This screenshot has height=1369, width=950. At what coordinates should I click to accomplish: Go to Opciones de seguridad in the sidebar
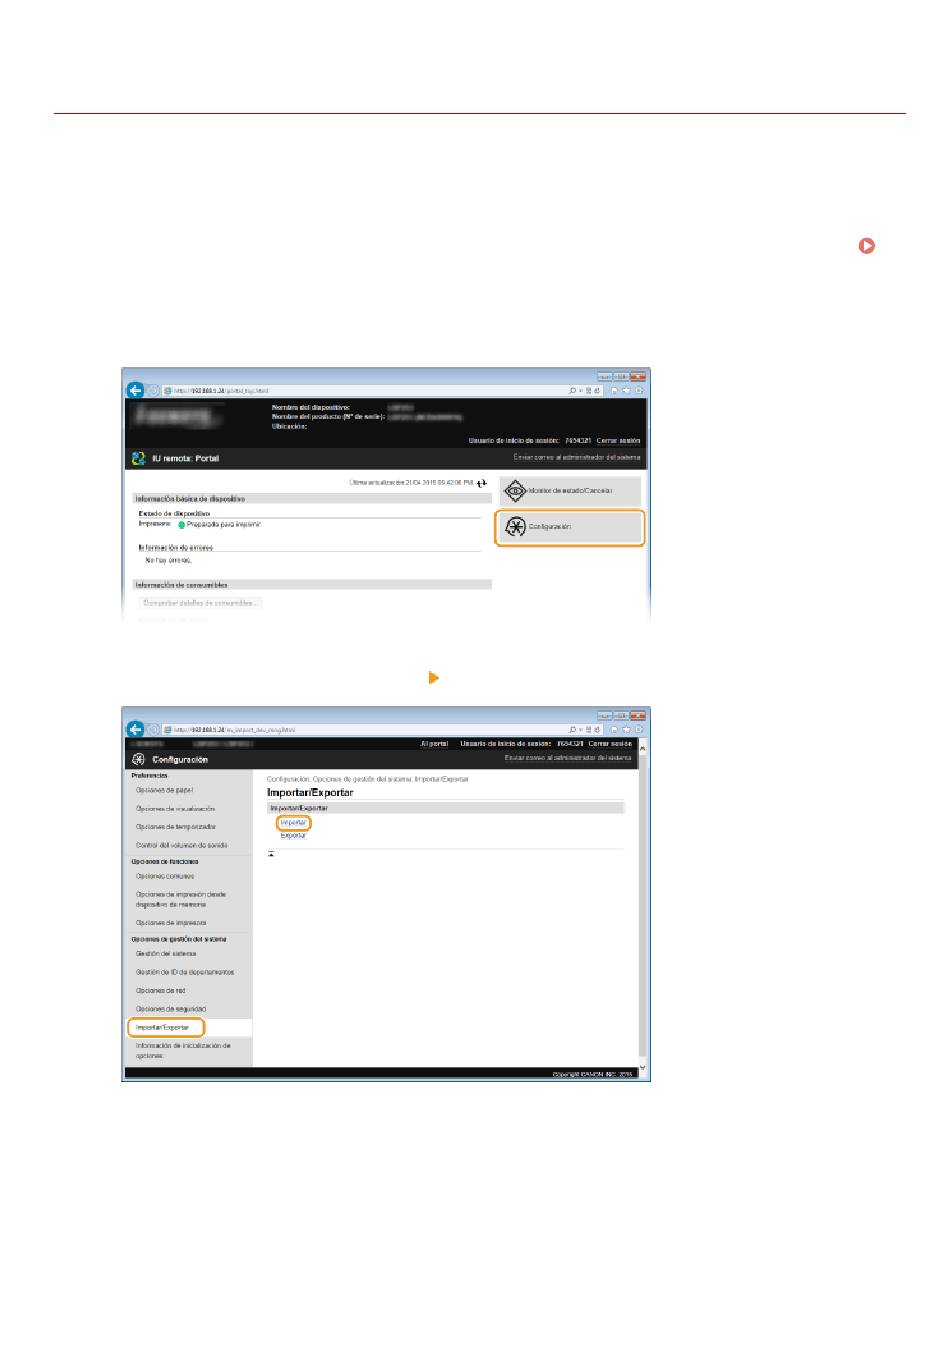(x=170, y=1009)
